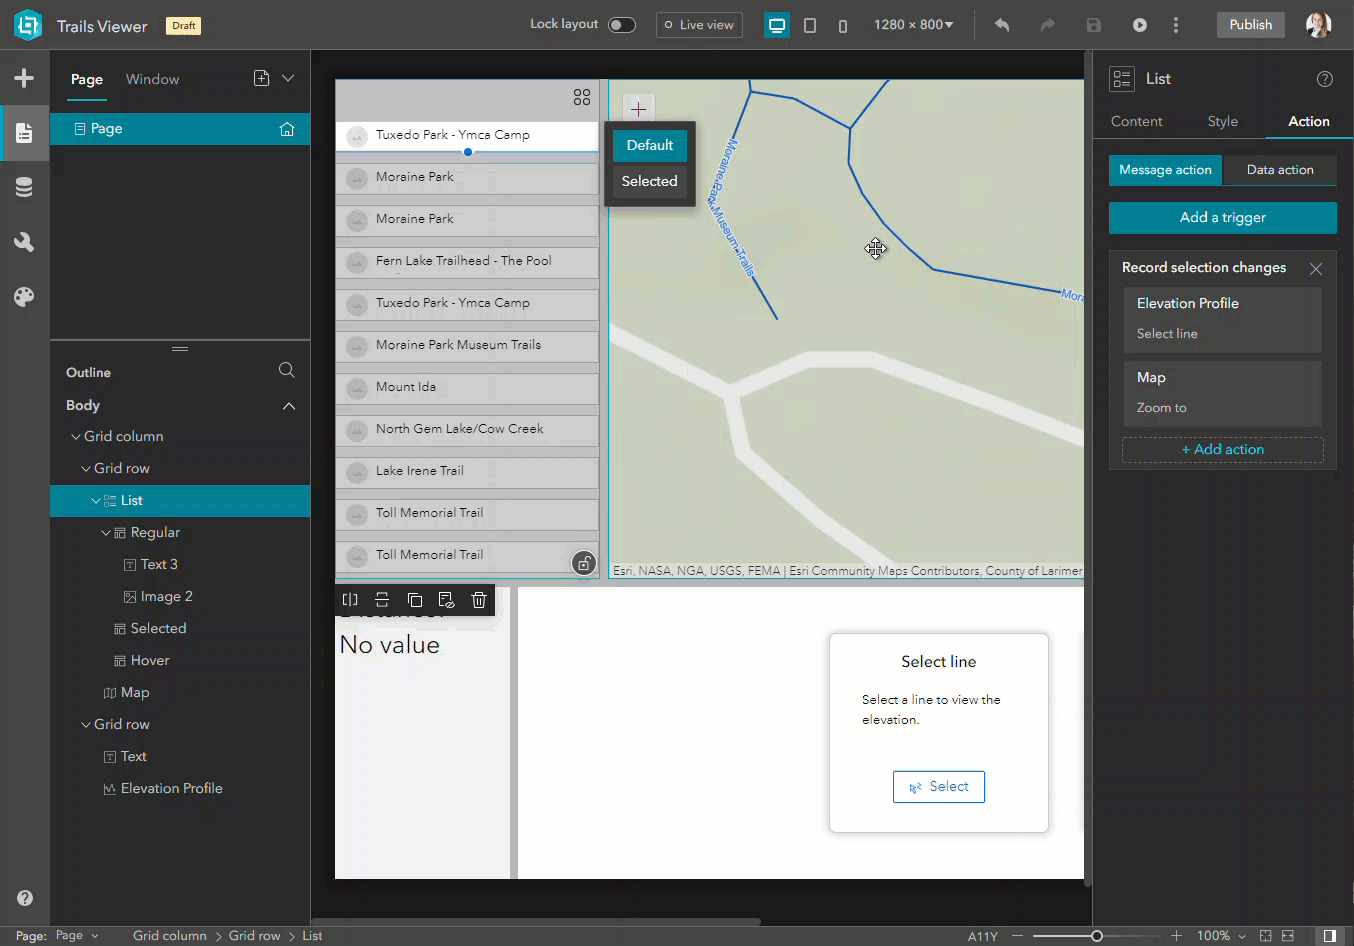Collapse the Grid column tree node
The image size is (1354, 946).
[x=76, y=437]
